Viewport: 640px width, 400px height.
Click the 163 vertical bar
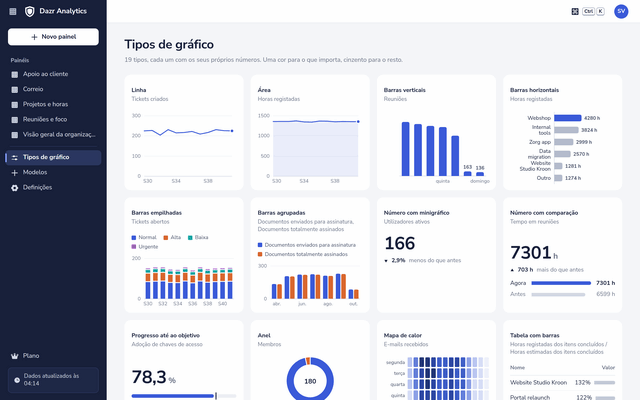467,174
